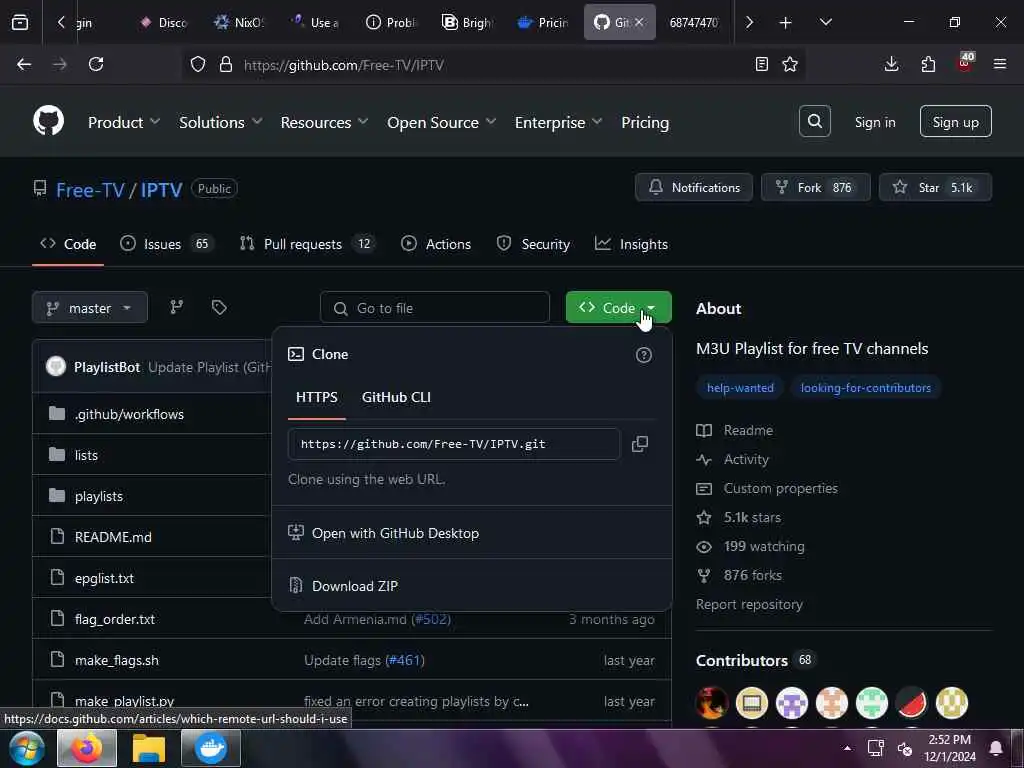The width and height of the screenshot is (1024, 768).
Task: Bookmark this page with the star icon
Action: coord(790,64)
